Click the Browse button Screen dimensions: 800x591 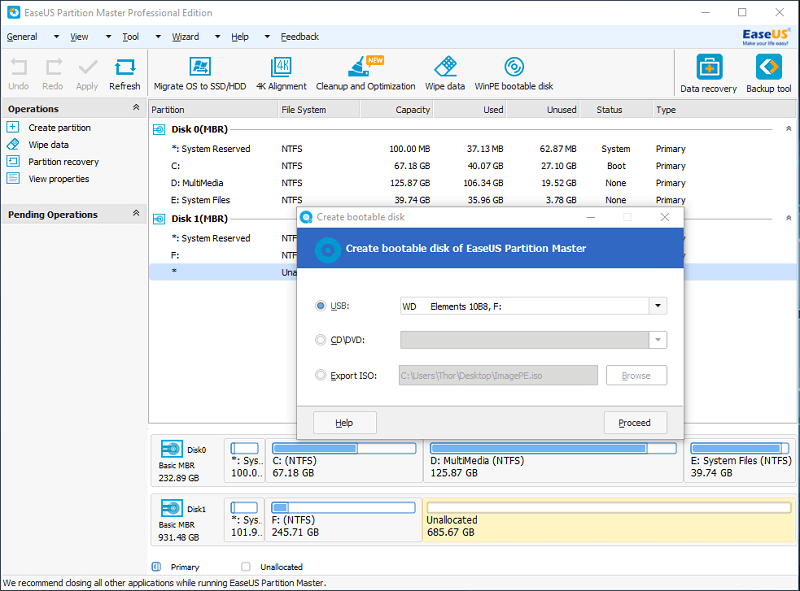point(636,376)
